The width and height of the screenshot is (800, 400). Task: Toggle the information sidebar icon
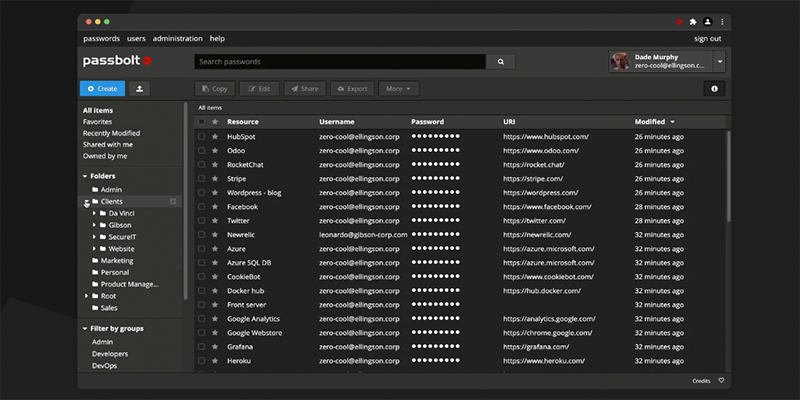click(x=714, y=89)
